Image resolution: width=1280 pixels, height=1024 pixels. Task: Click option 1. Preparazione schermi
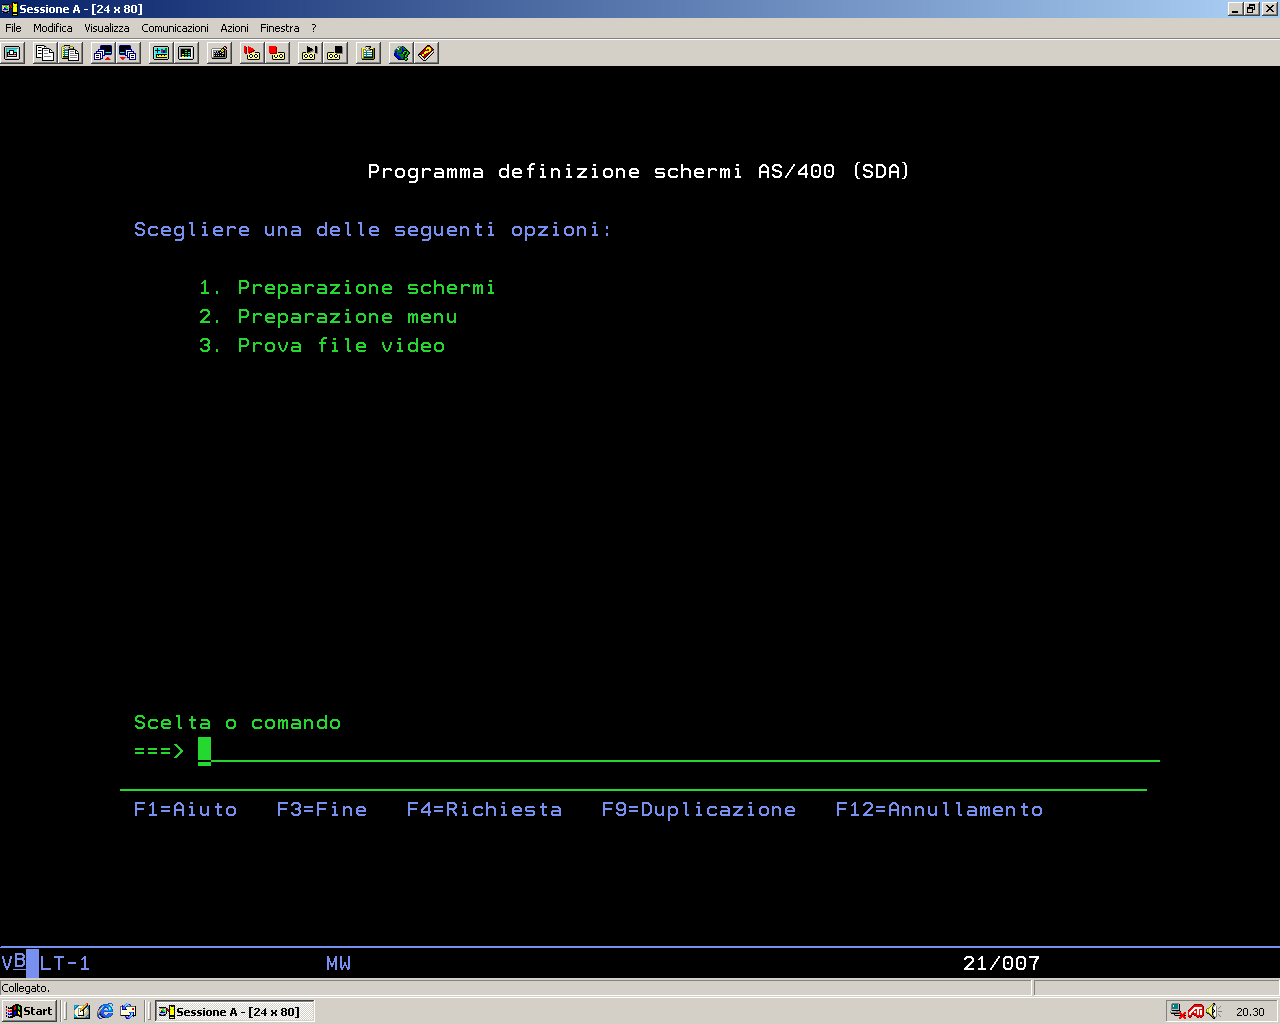point(347,288)
